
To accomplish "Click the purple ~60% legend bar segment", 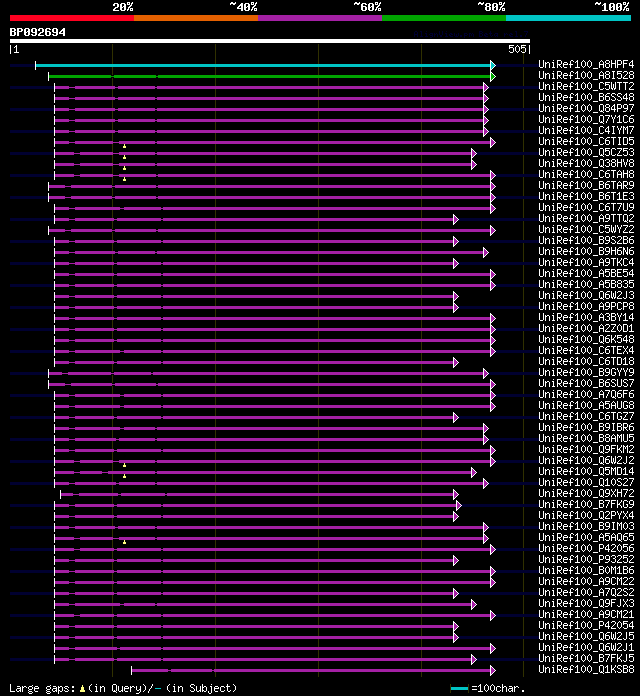I will 320,18.
